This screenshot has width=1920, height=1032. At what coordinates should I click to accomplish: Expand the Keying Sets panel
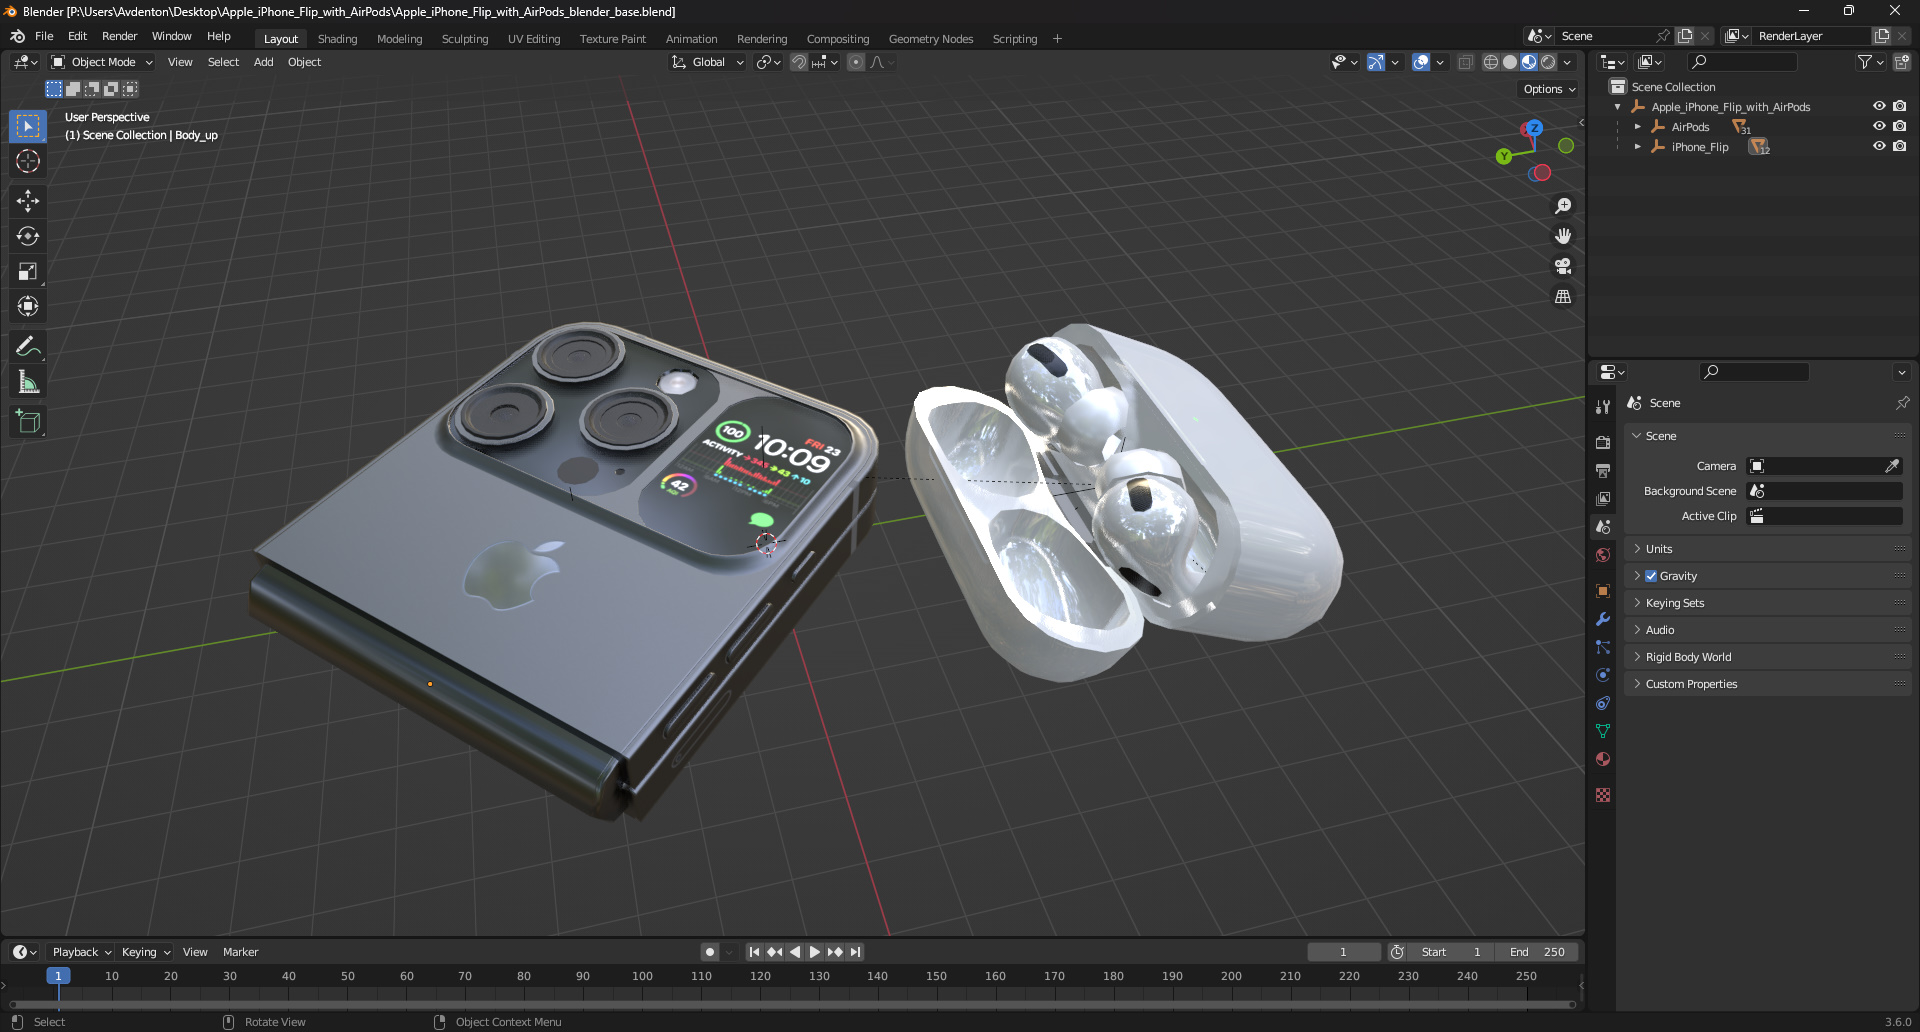1767,603
